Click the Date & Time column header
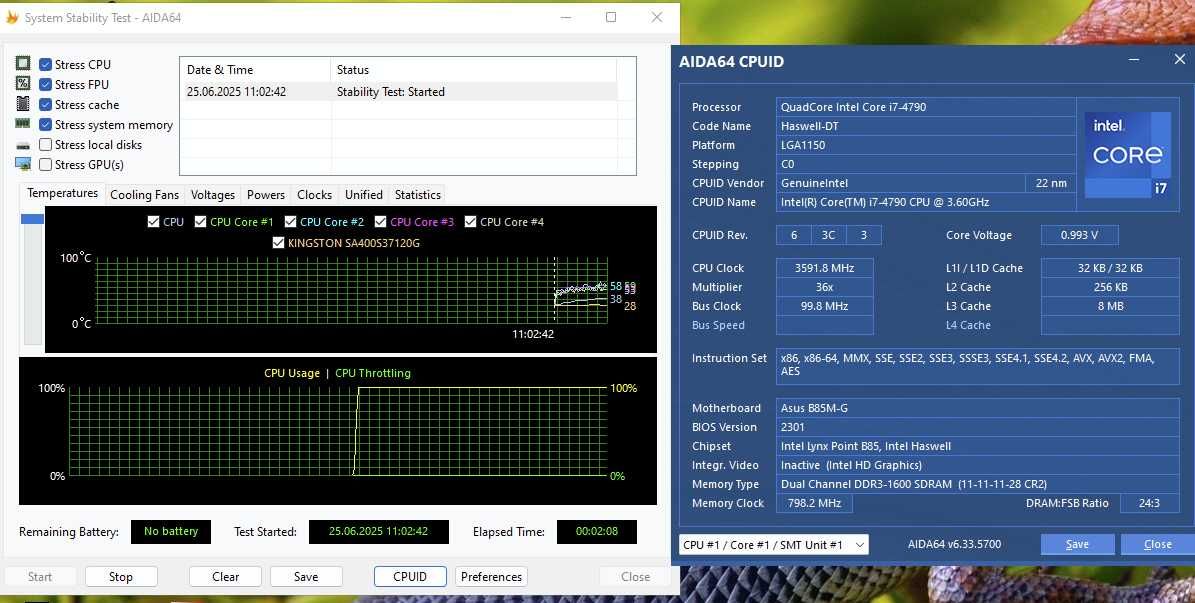The height and width of the screenshot is (603, 1195). pos(255,69)
